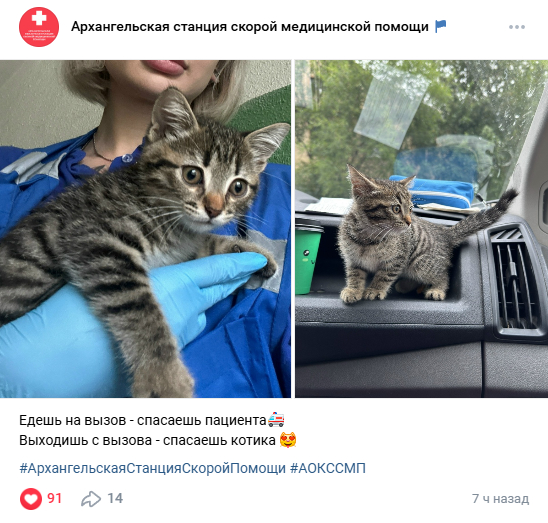Image resolution: width=548 pixels, height=523 pixels.
Task: Click the share count 14
Action: click(x=115, y=499)
